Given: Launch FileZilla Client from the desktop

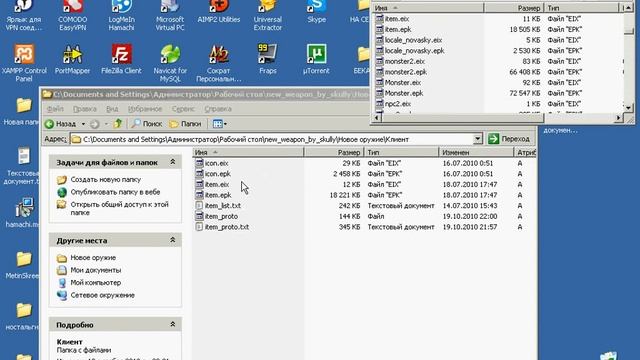Looking at the screenshot, I should click(121, 59).
